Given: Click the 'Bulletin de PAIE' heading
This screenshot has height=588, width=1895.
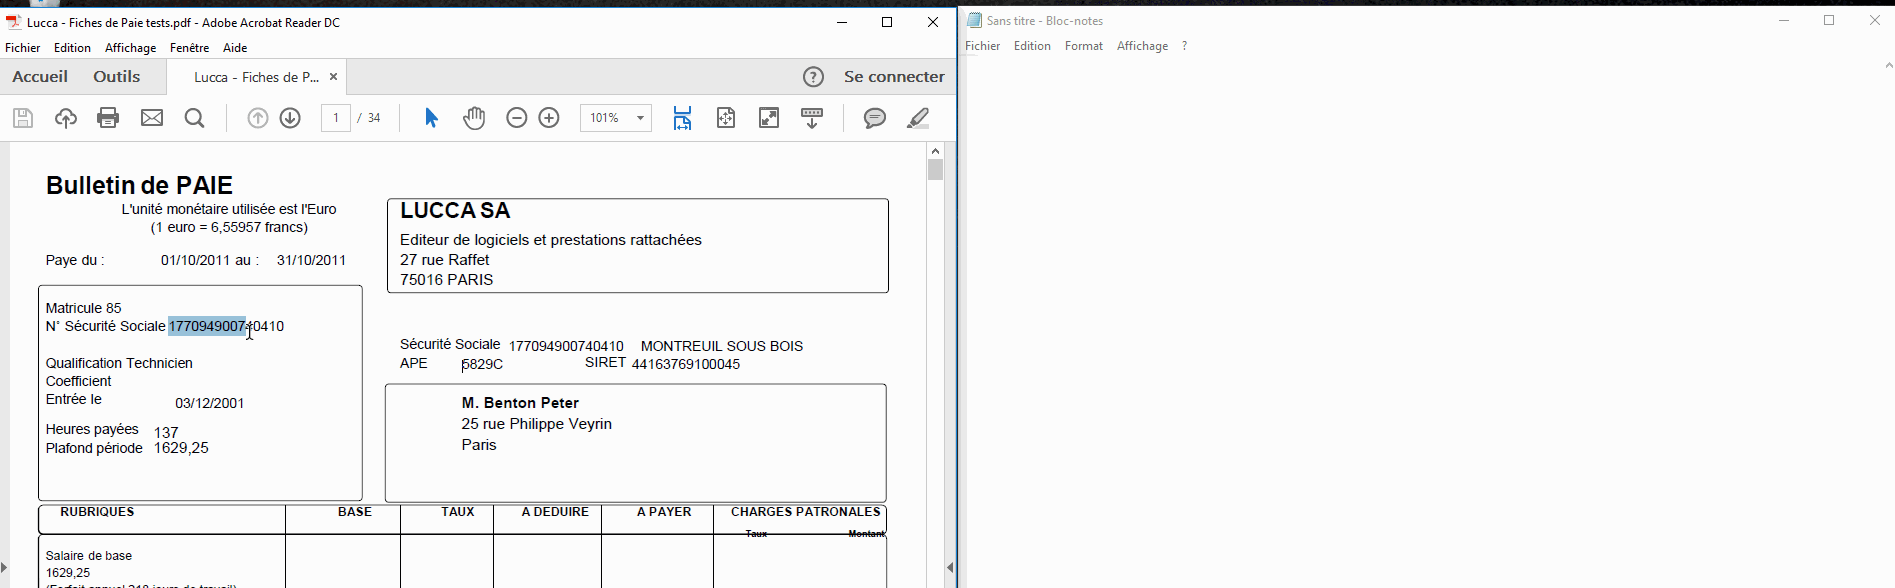Looking at the screenshot, I should click(x=139, y=185).
